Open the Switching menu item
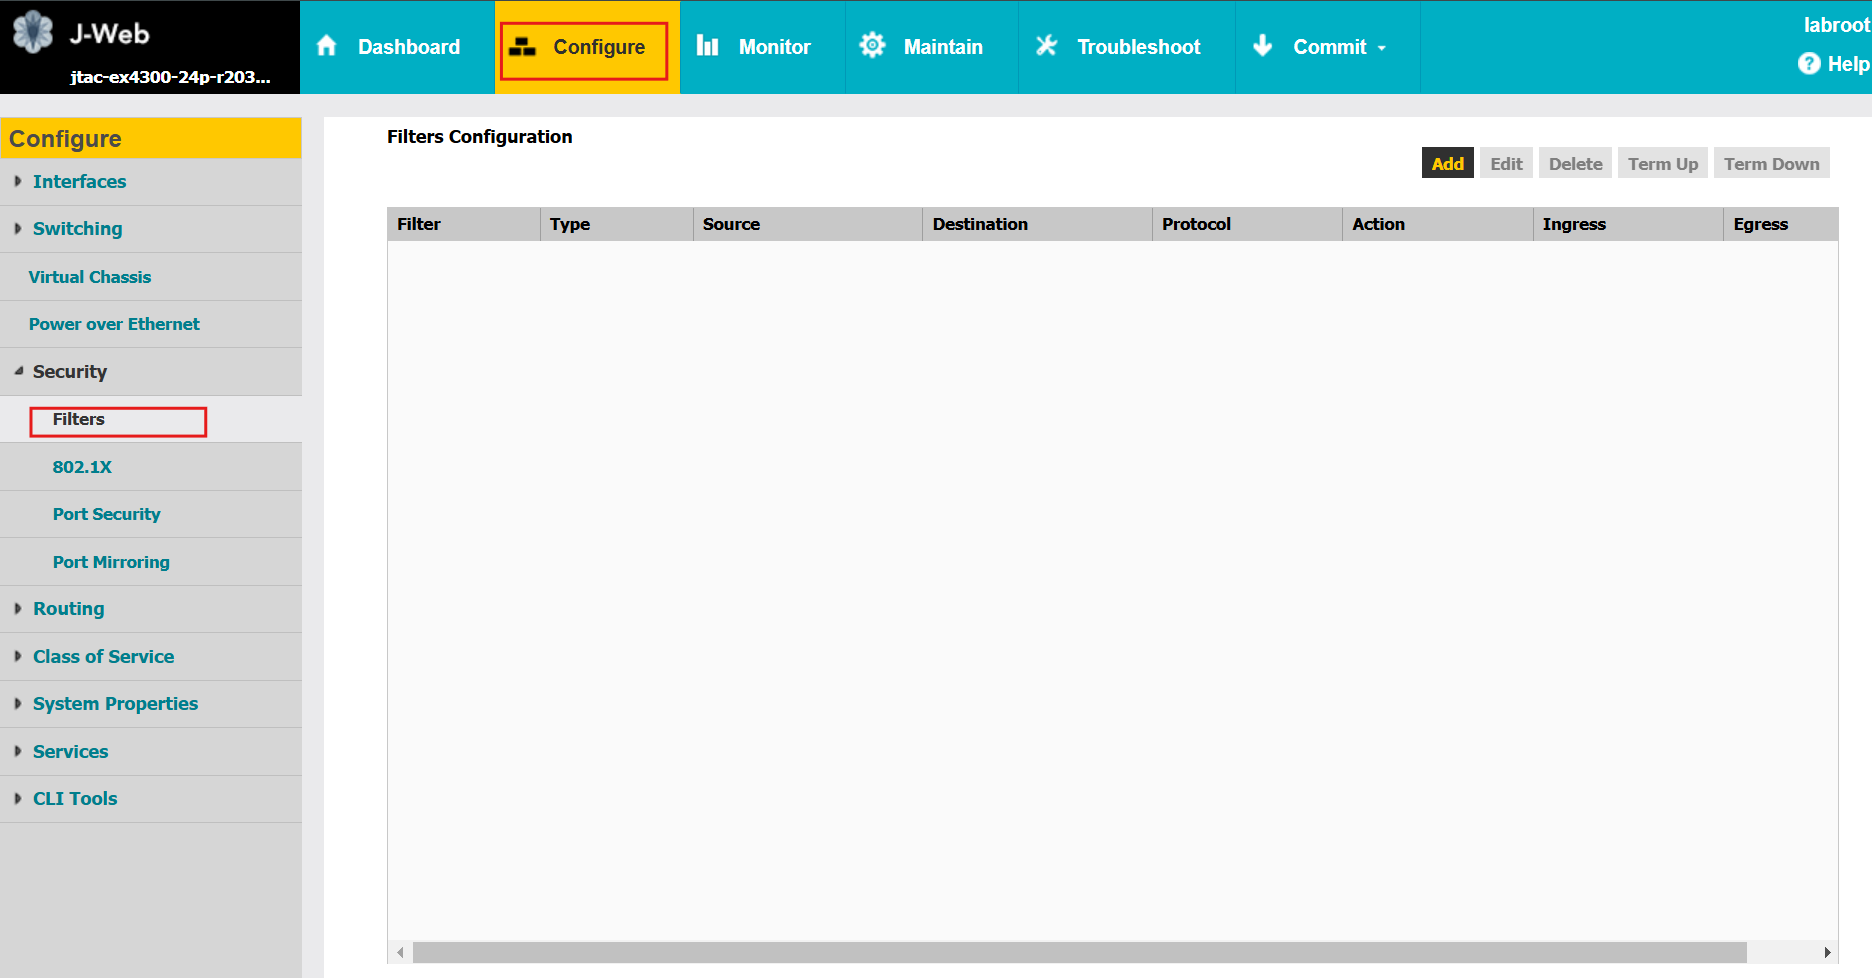The height and width of the screenshot is (978, 1872). pos(77,228)
